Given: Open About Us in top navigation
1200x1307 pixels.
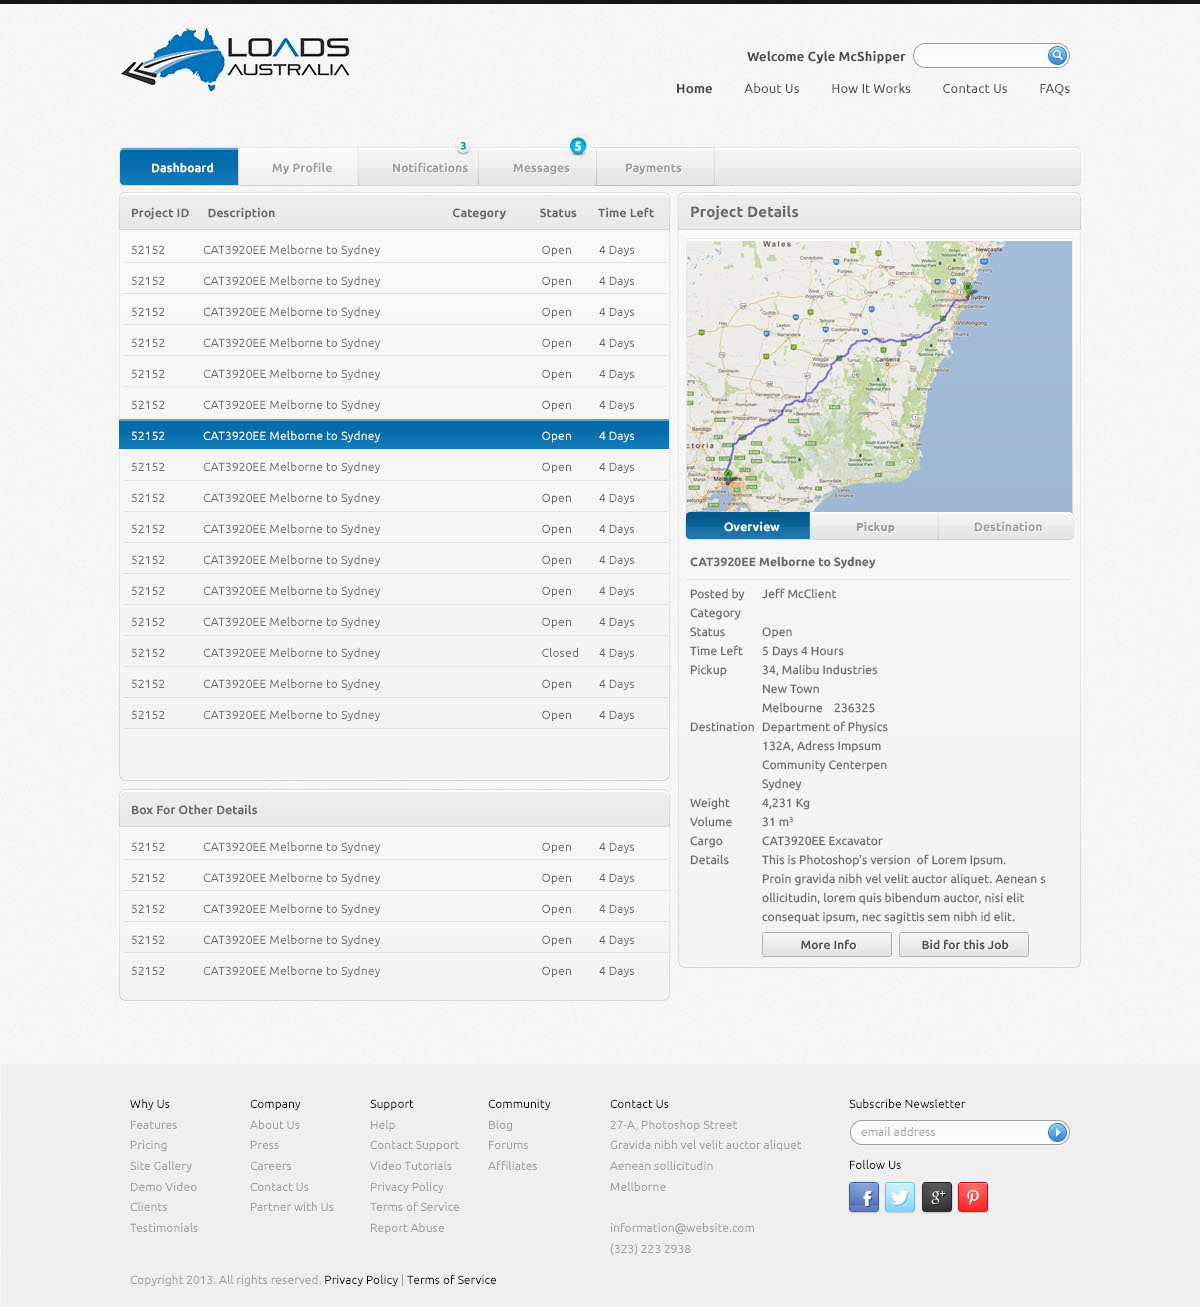Looking at the screenshot, I should pyautogui.click(x=772, y=88).
